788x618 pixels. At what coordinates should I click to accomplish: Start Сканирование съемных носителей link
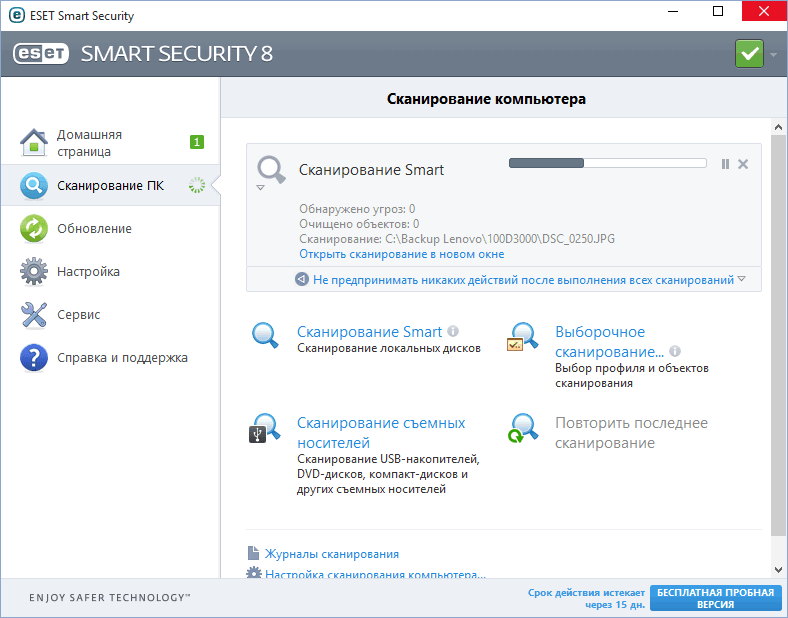[381, 433]
